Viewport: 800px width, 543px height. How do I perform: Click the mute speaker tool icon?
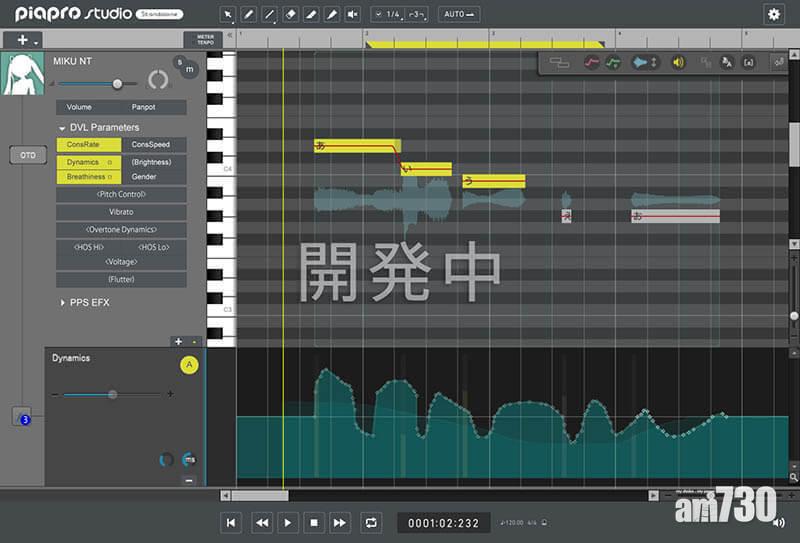point(352,14)
